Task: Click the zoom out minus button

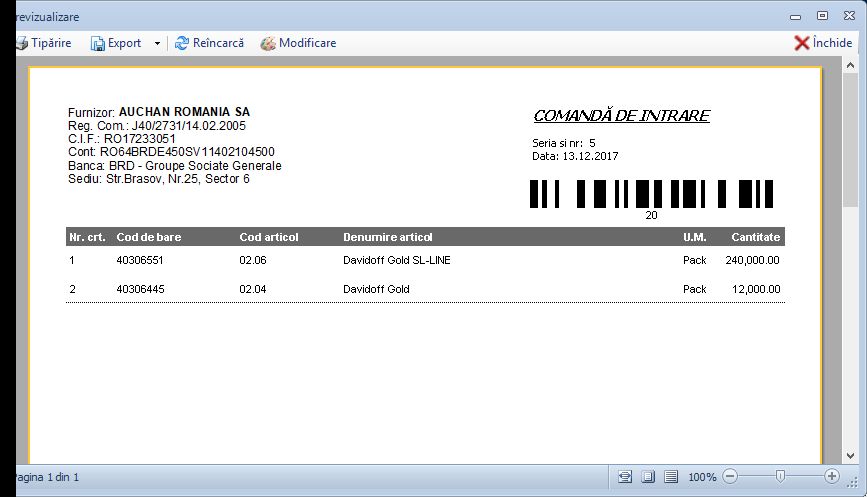Action: click(730, 477)
